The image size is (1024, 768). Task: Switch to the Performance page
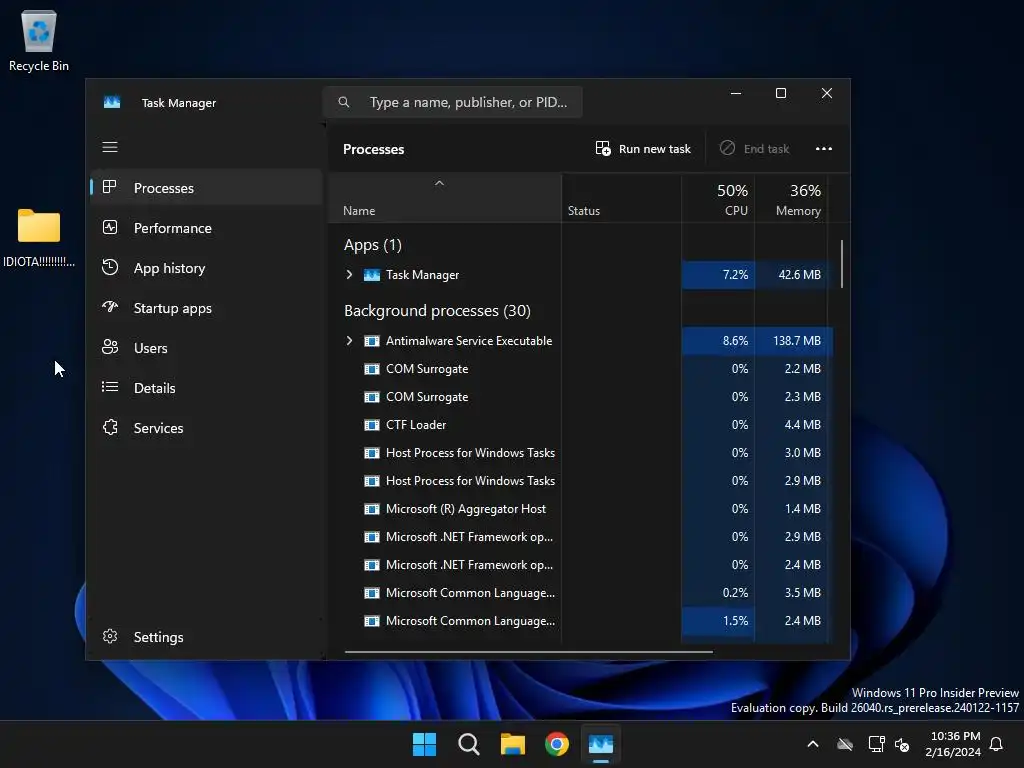(206, 228)
